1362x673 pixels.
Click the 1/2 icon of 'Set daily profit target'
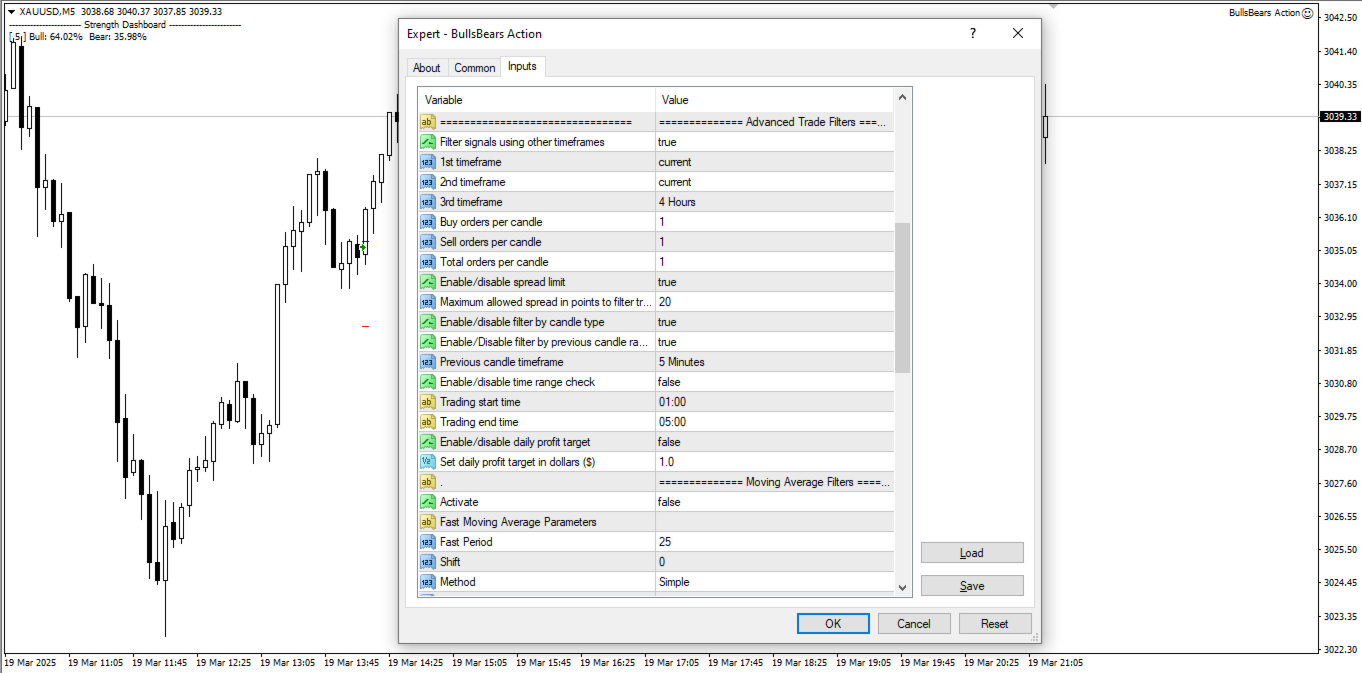[x=427, y=462]
